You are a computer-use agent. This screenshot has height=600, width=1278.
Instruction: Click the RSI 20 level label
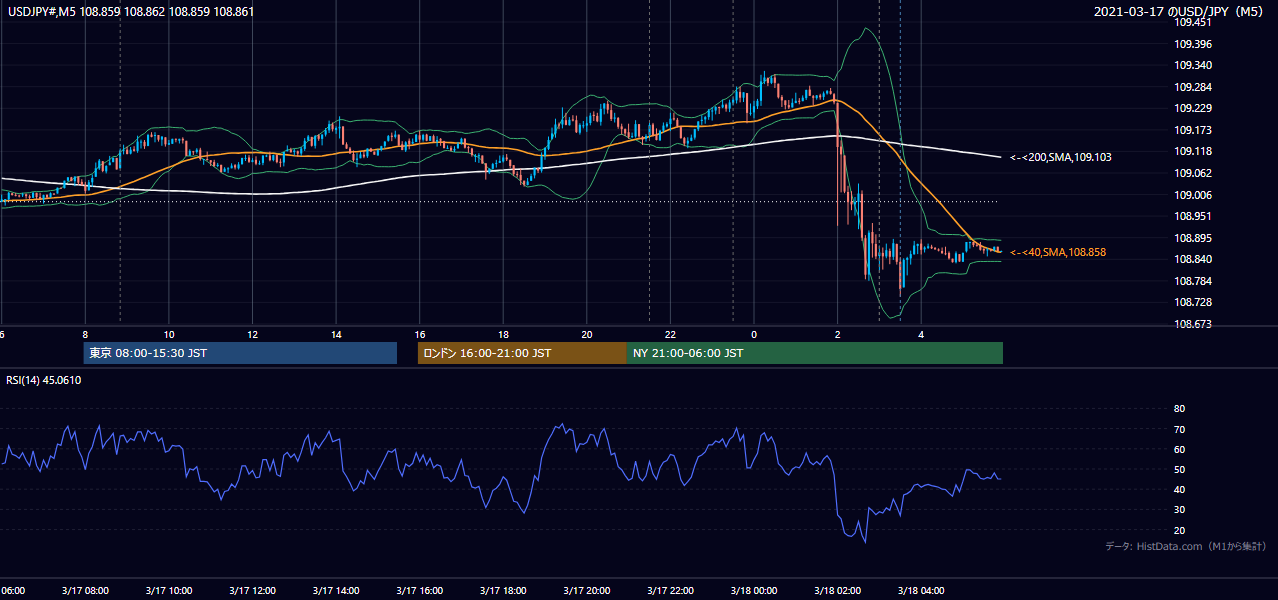(1179, 530)
